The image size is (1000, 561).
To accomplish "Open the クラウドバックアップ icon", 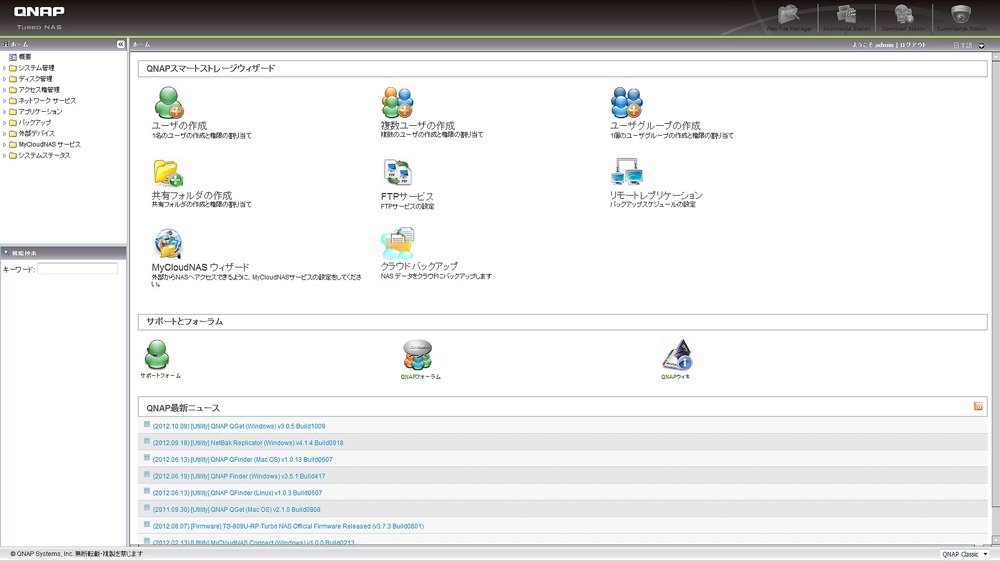I will coord(398,244).
